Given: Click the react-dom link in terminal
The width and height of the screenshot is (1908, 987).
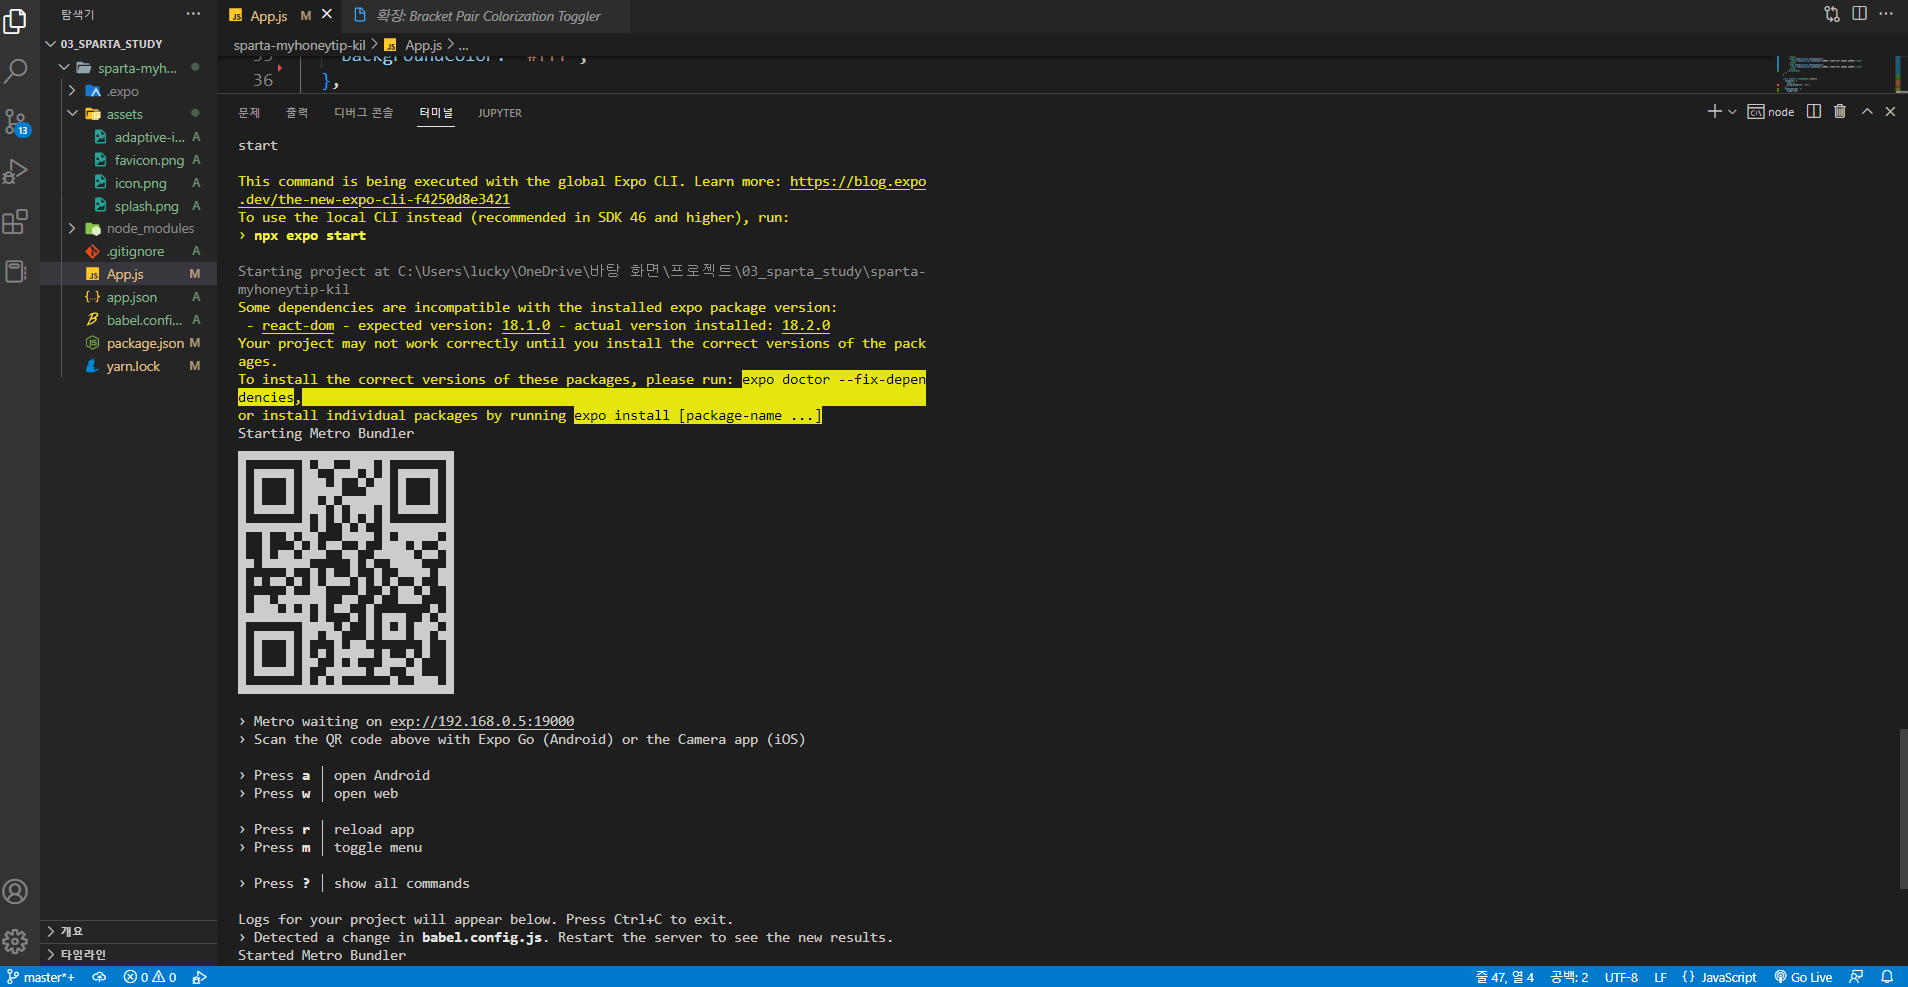Looking at the screenshot, I should click(x=298, y=326).
